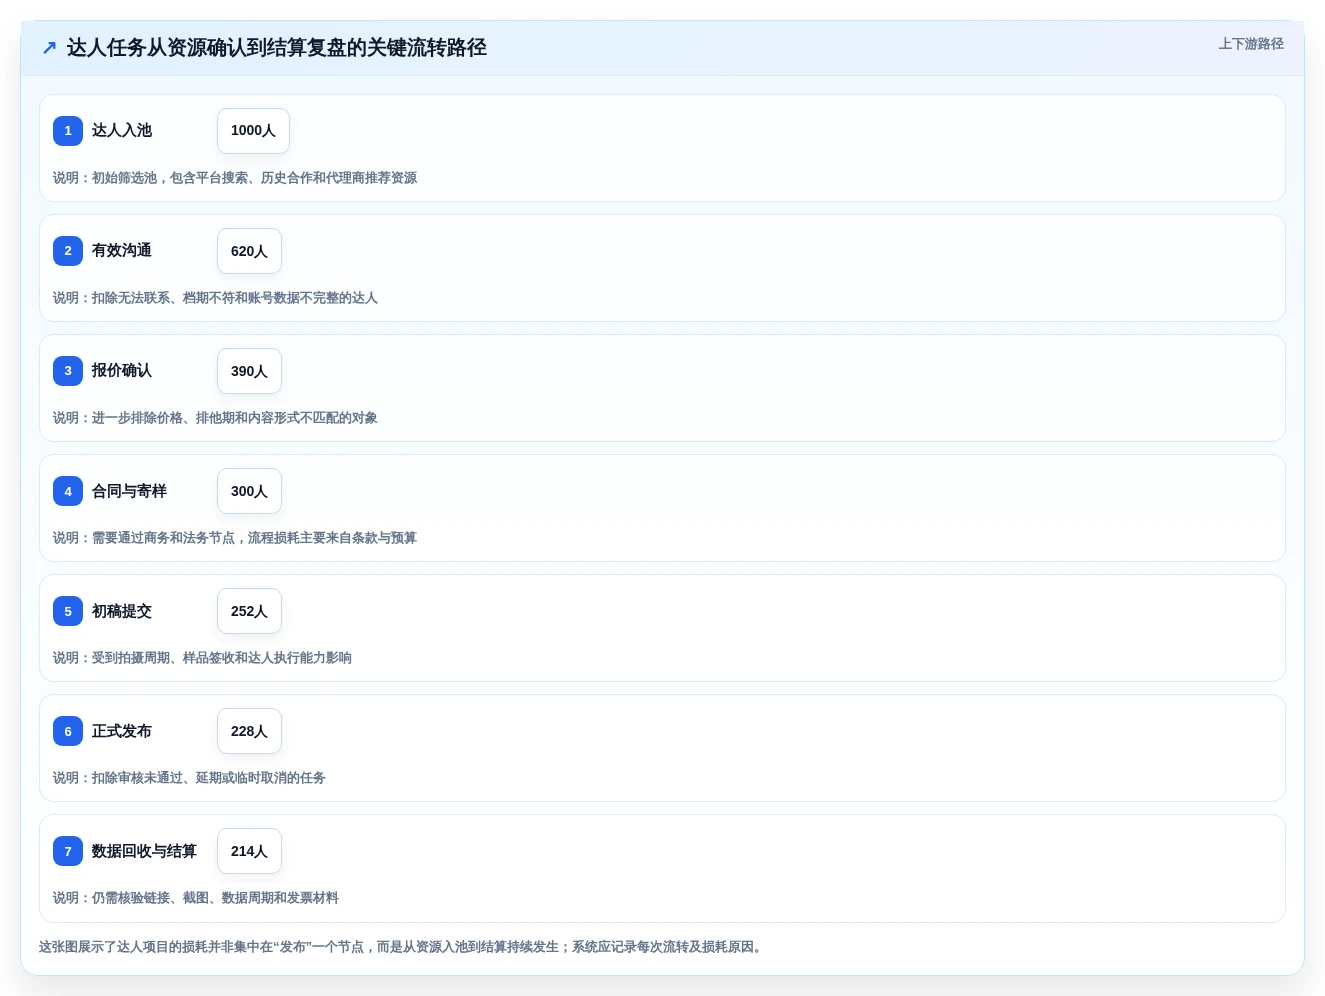Screen dimensions: 1325x996
Task: Click the title 达人任务从资源确认到结算复盘的关键流转路径
Action: pyautogui.click(x=277, y=48)
